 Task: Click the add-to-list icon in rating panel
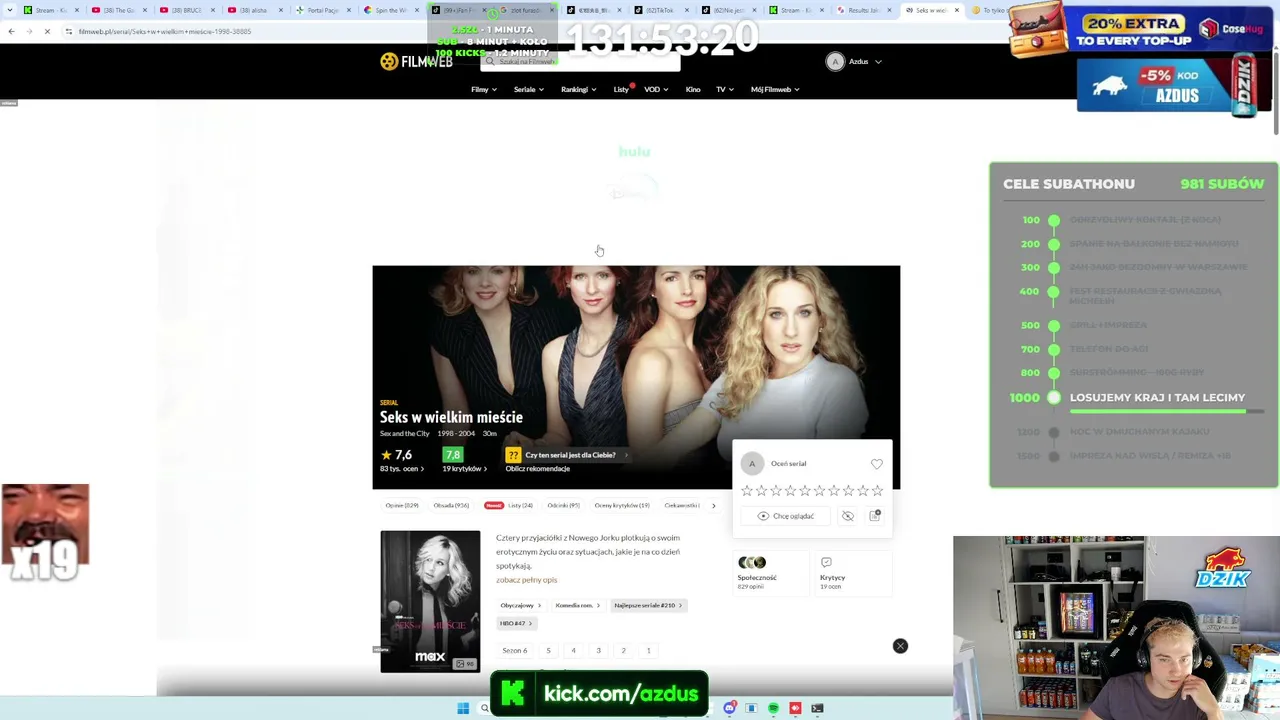875,516
